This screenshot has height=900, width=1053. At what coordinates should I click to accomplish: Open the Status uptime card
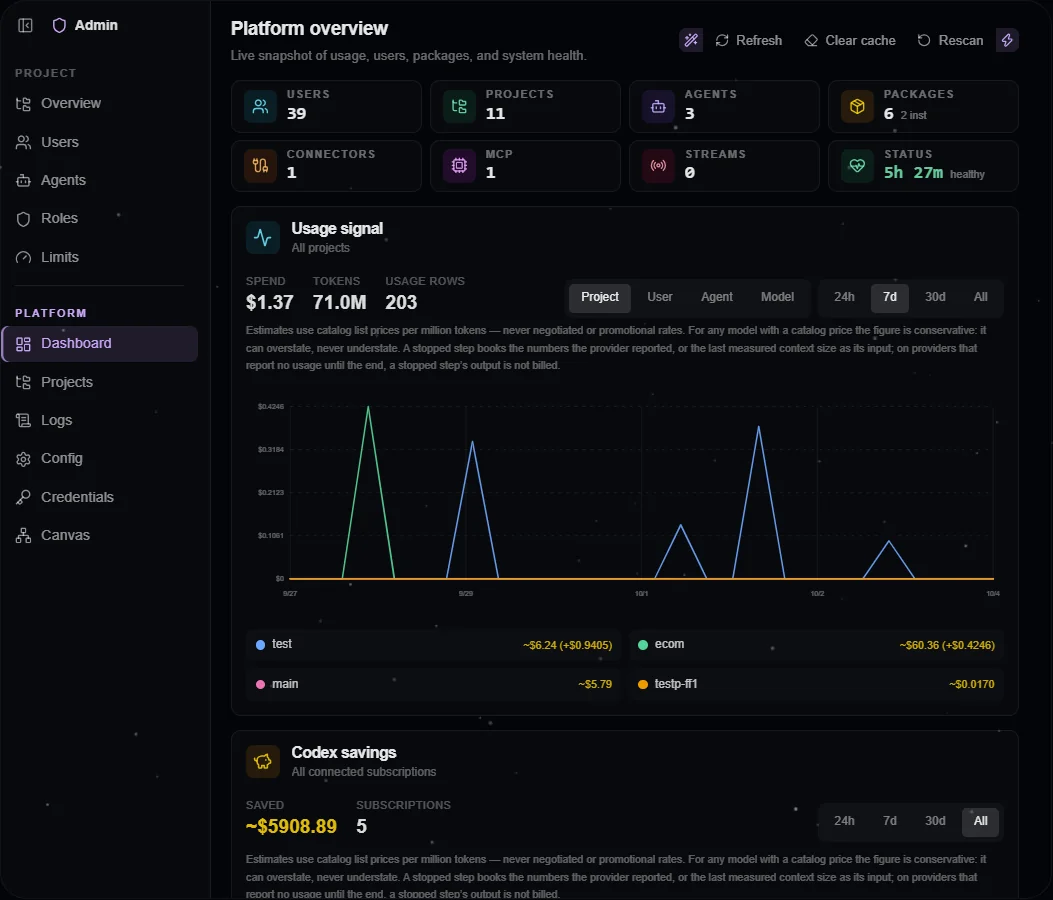[x=923, y=165]
